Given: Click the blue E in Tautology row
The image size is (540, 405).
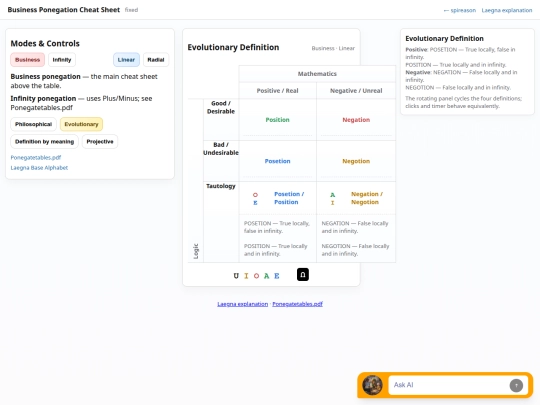Looking at the screenshot, I should 255,203.
